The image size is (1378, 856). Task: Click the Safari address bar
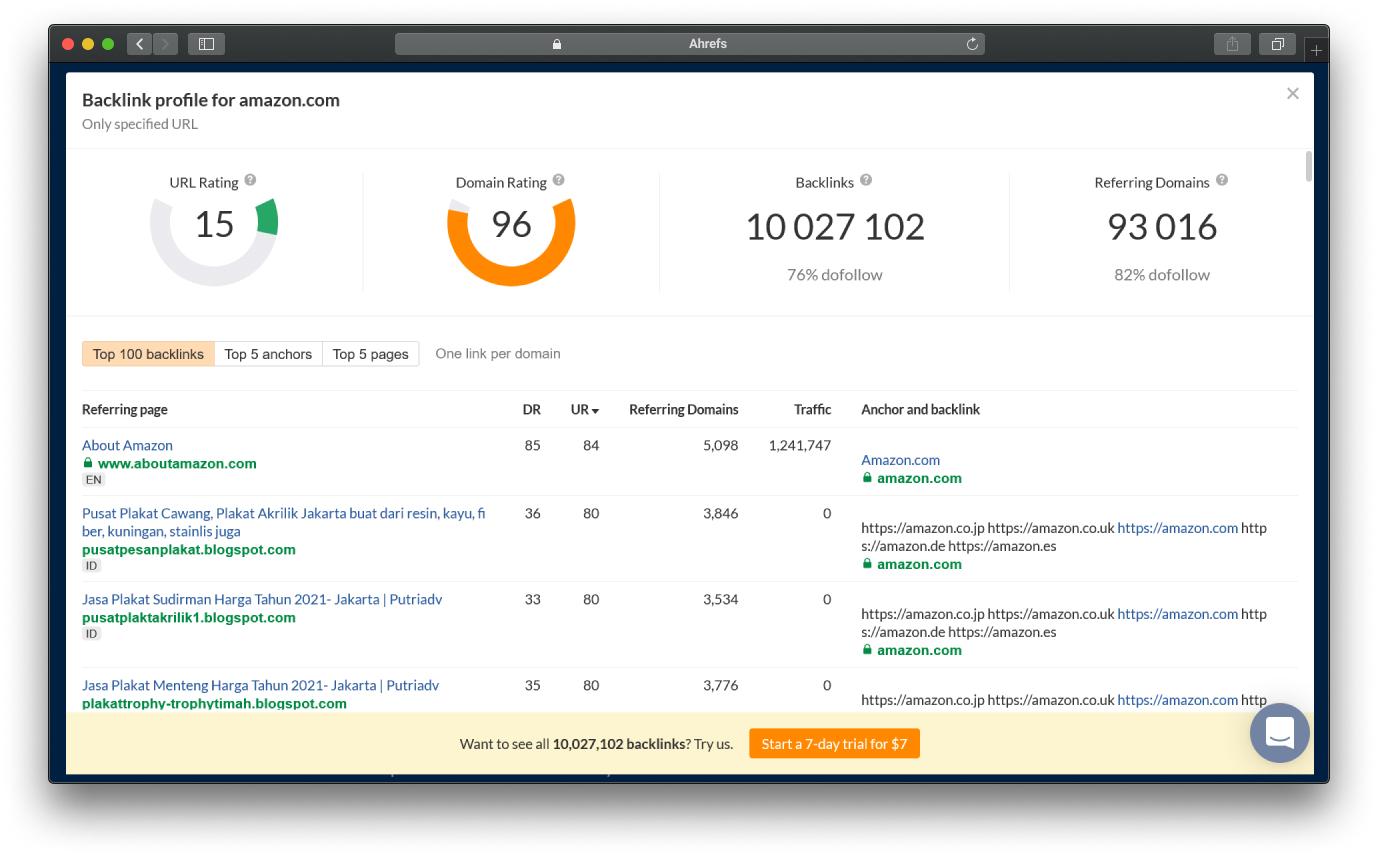coord(690,44)
